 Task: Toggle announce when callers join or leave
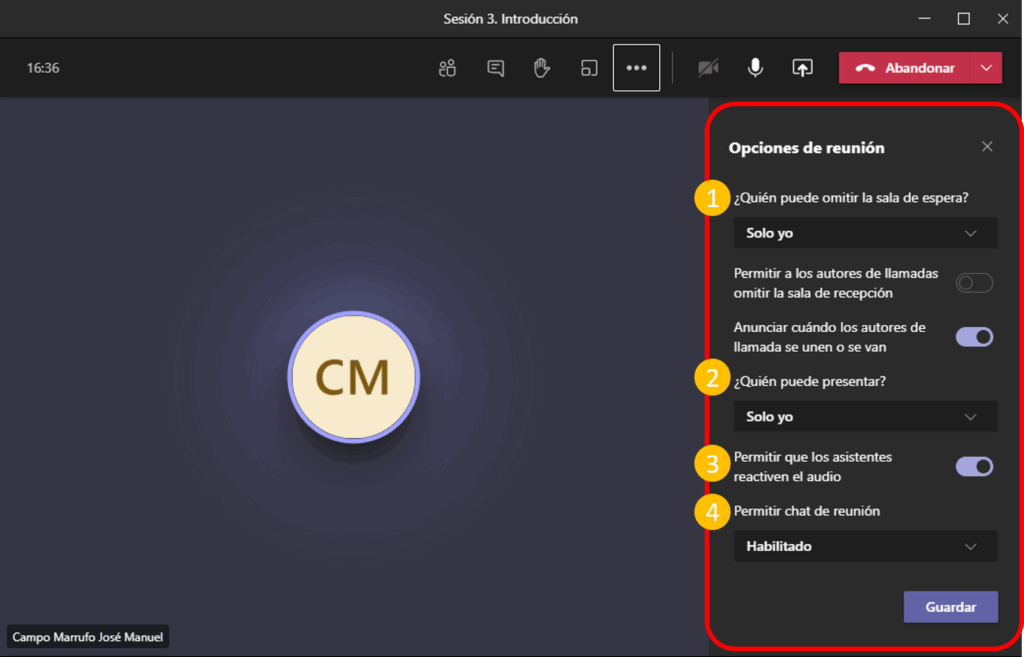coord(974,337)
